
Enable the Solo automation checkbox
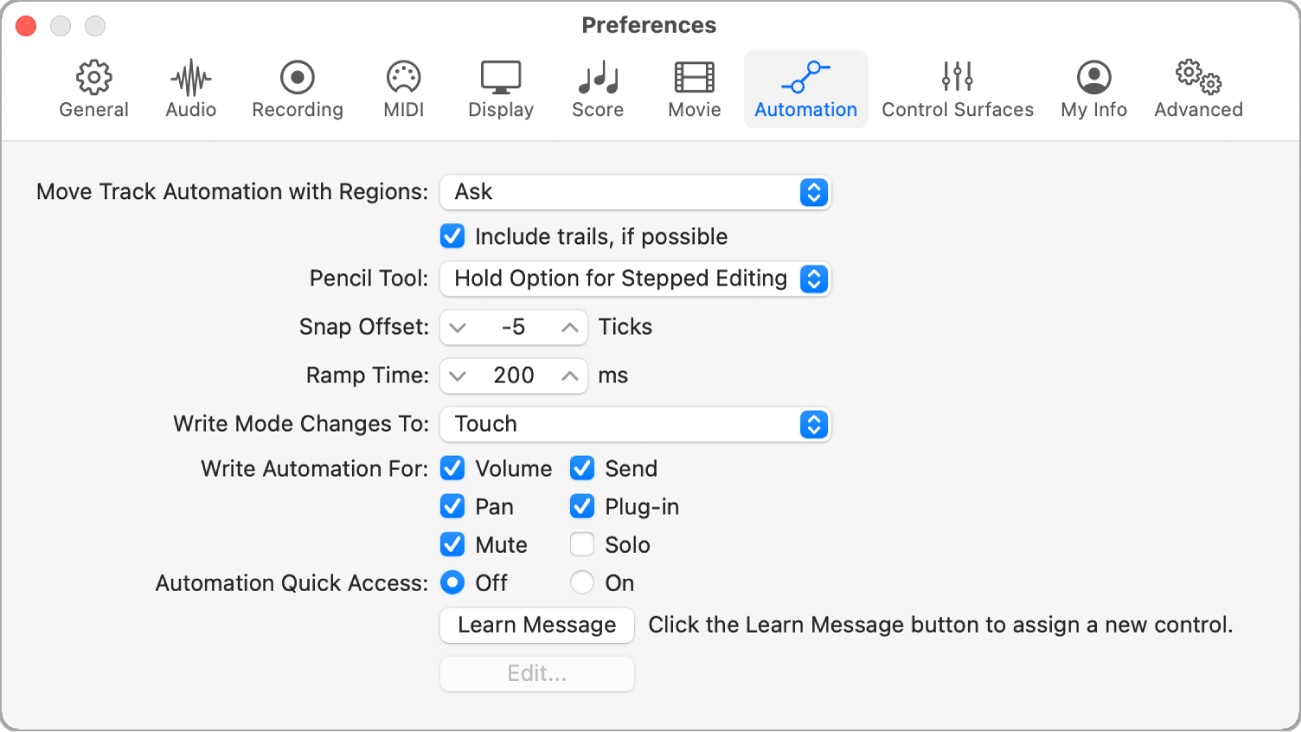coord(582,545)
